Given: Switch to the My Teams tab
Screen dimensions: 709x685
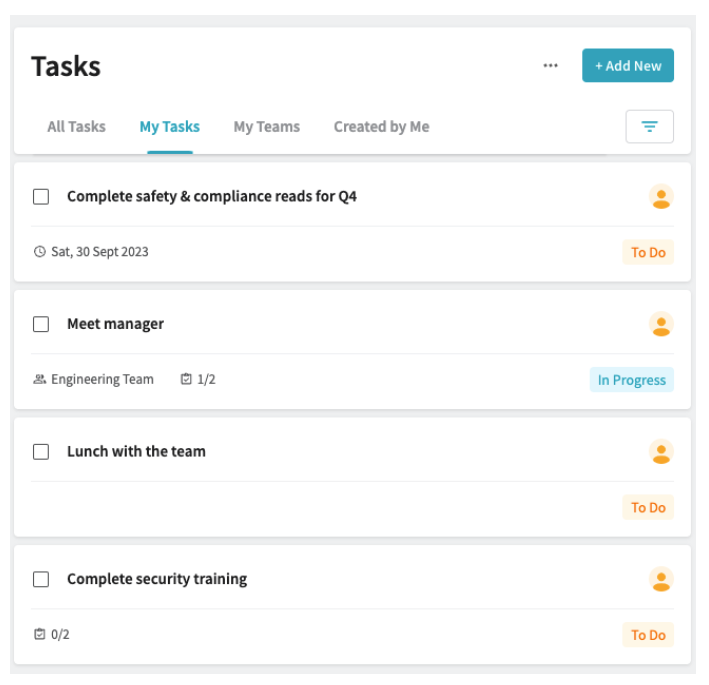Looking at the screenshot, I should click(x=267, y=127).
